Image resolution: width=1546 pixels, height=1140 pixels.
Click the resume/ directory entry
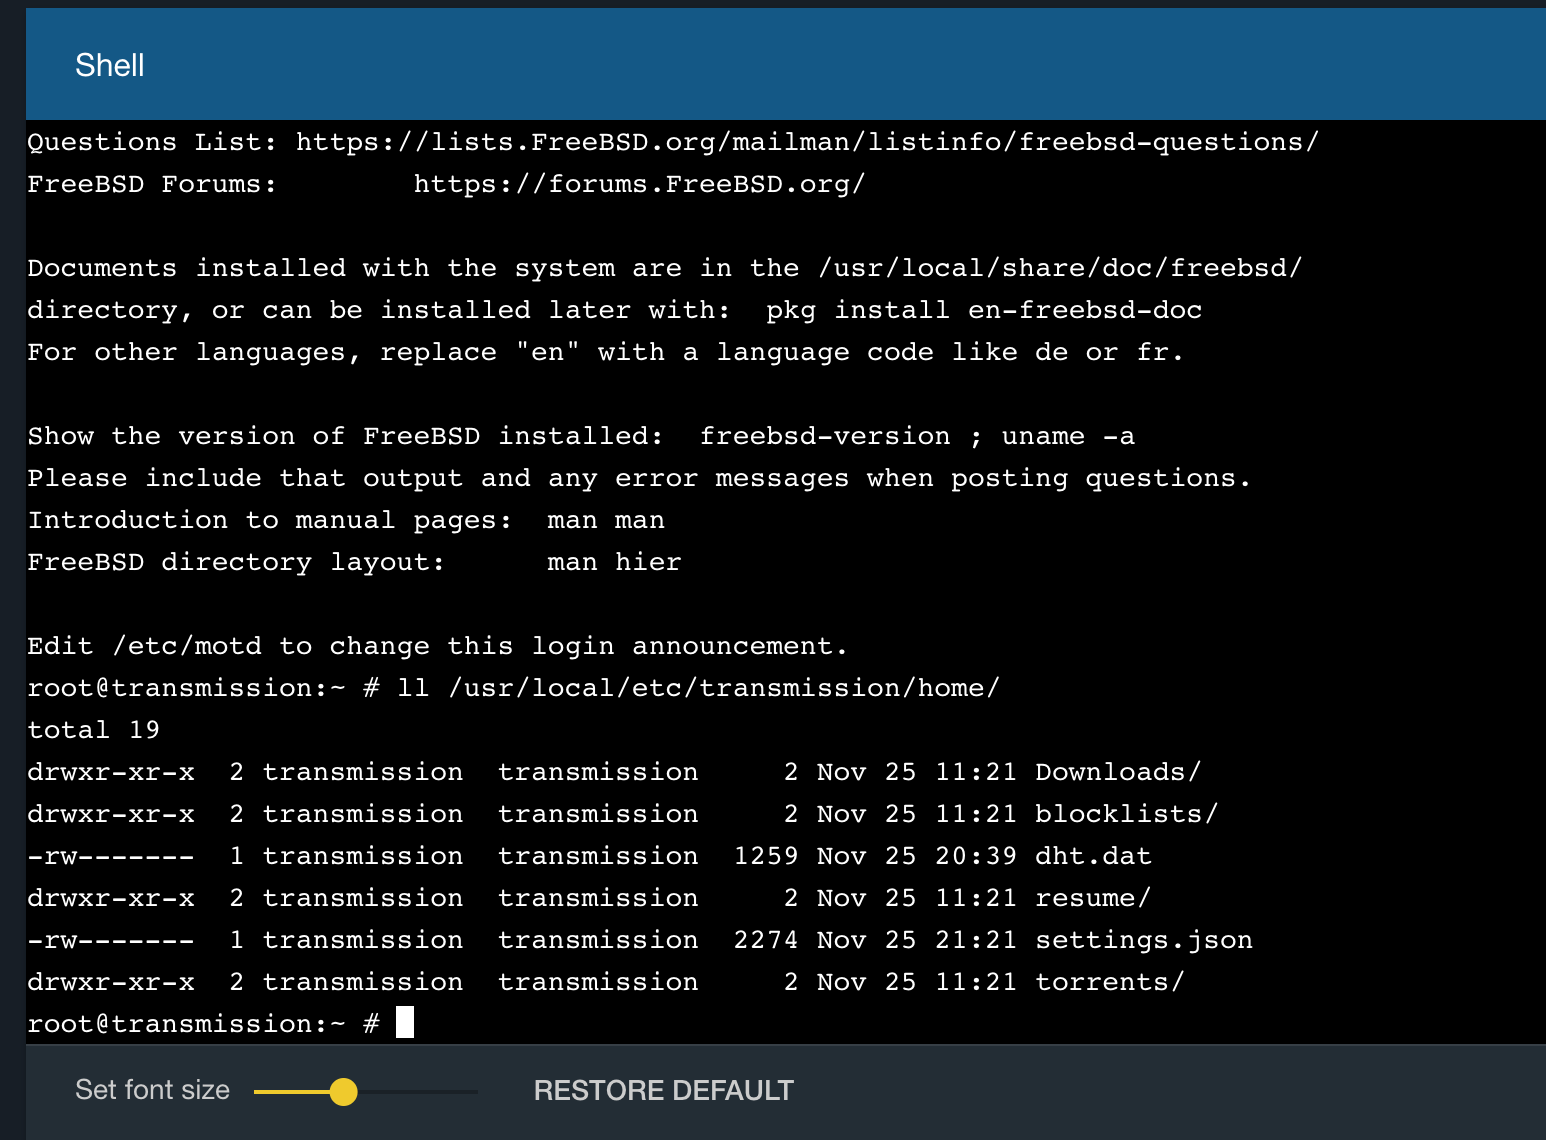[1093, 898]
